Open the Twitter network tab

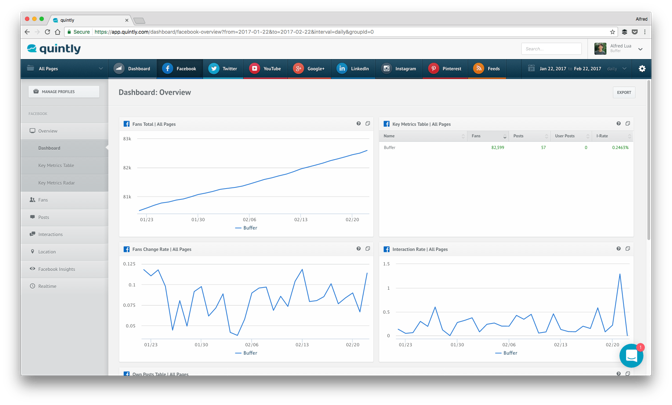click(x=222, y=69)
